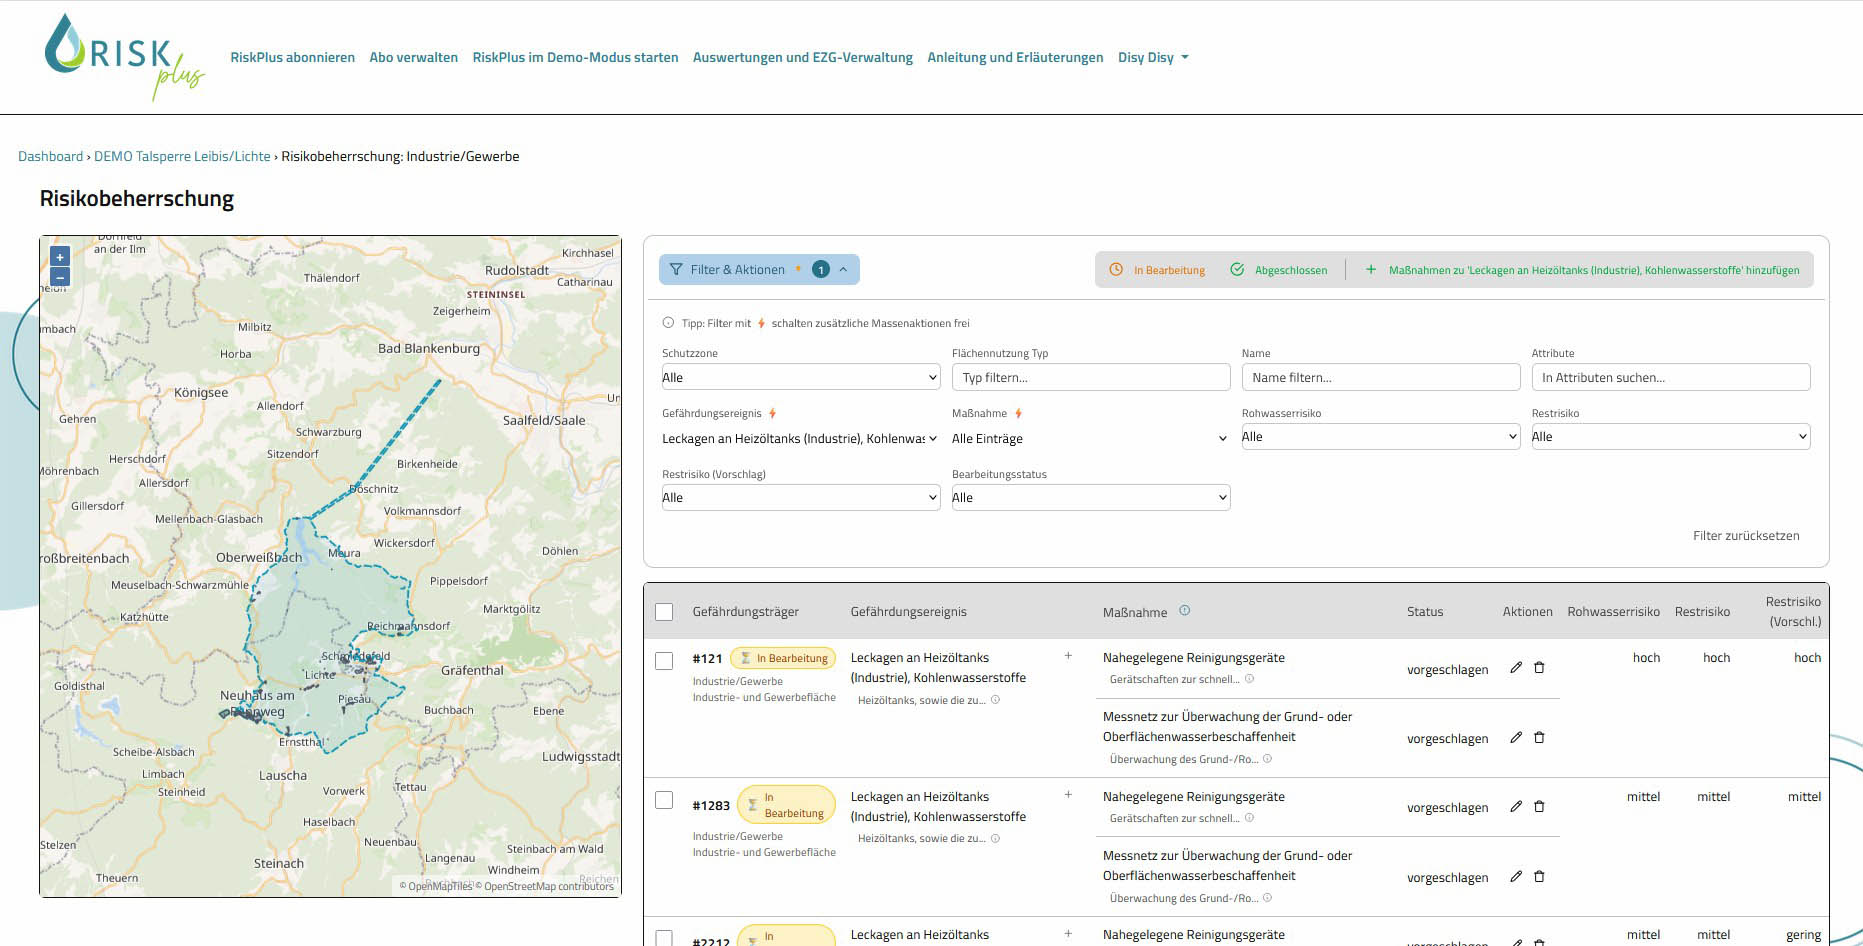Click trash icon for #1283 Nahegelegene Reinigungsgeräte

pyautogui.click(x=1539, y=807)
